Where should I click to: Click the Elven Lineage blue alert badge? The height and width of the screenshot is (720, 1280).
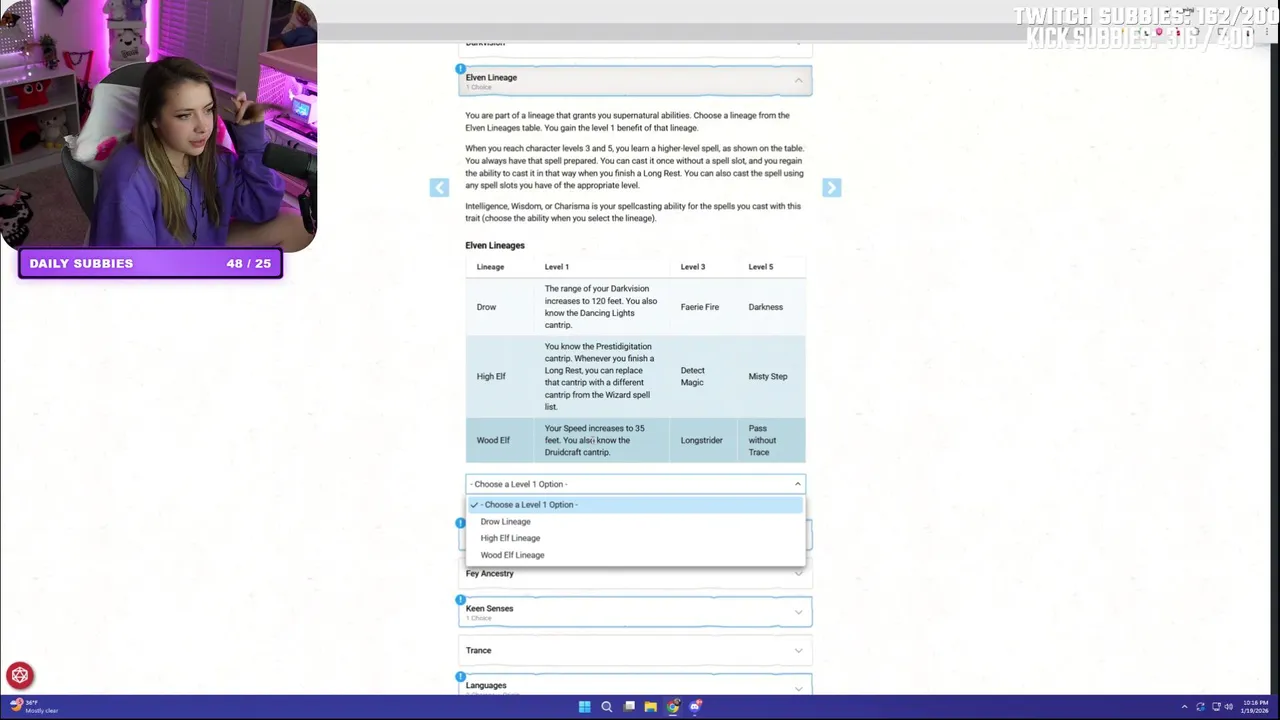tap(460, 69)
